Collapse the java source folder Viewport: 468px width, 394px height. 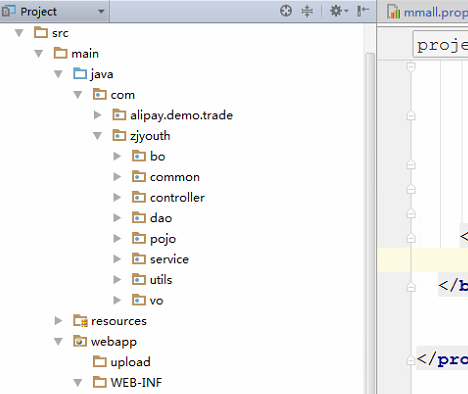[x=58, y=74]
